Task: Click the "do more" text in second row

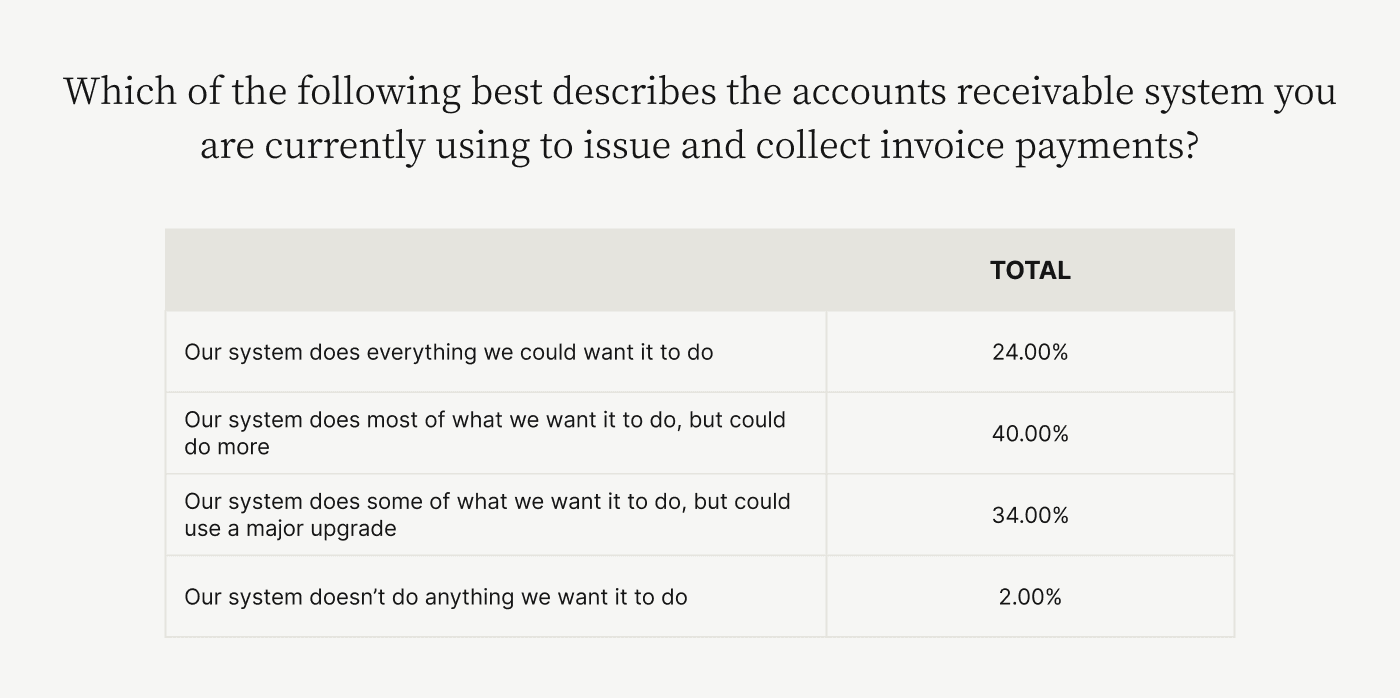Action: 227,447
